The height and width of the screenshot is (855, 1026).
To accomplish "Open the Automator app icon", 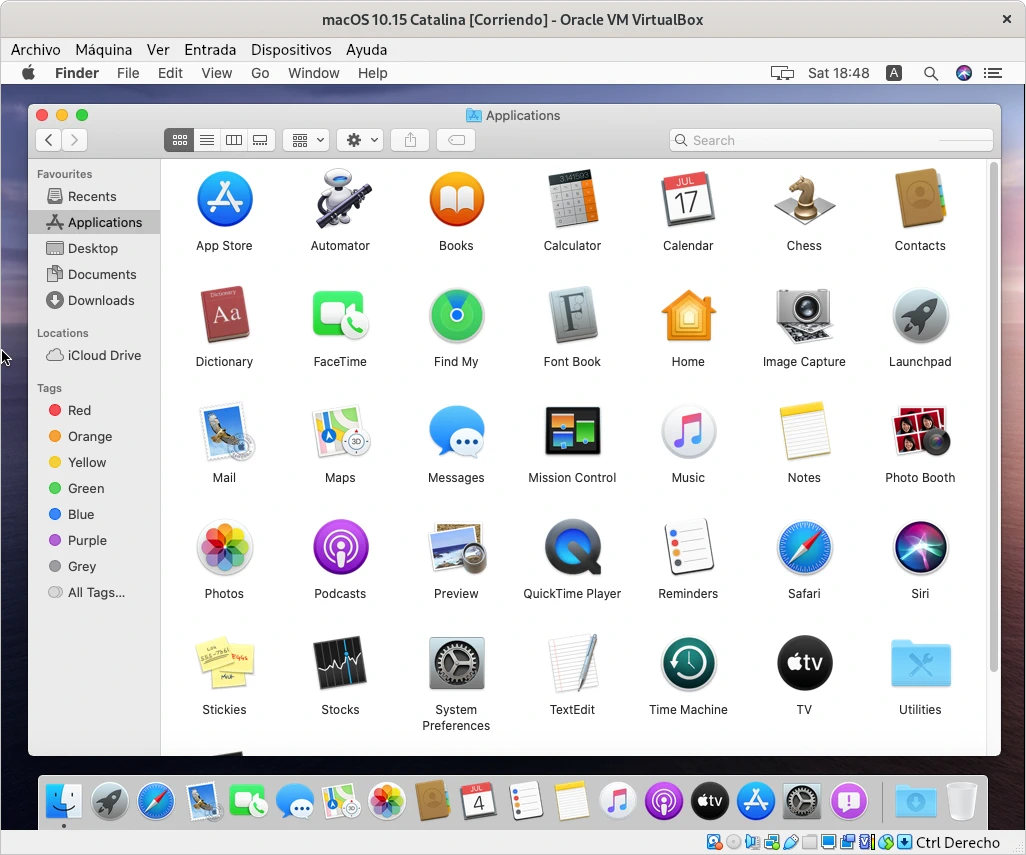I will pos(340,200).
